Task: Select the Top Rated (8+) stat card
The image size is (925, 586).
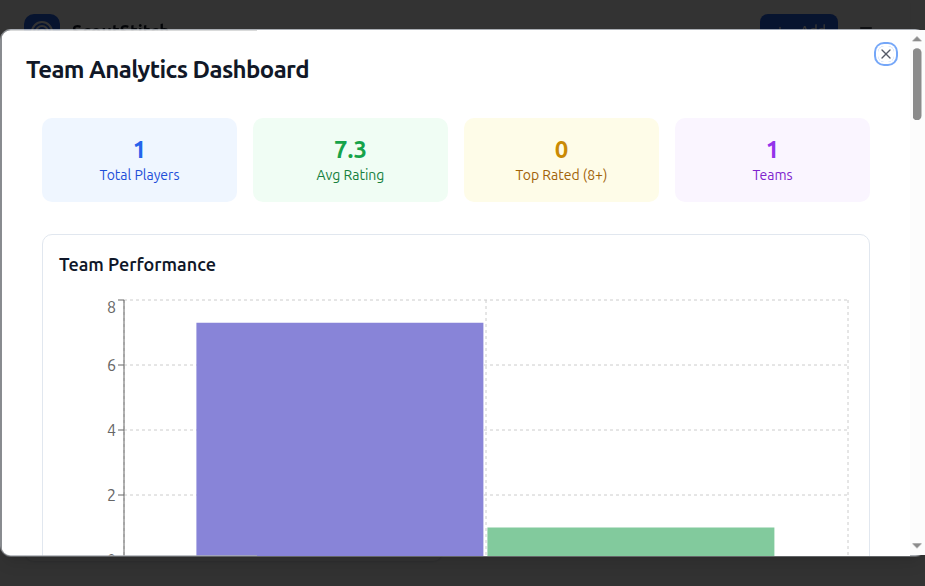Action: (x=561, y=159)
